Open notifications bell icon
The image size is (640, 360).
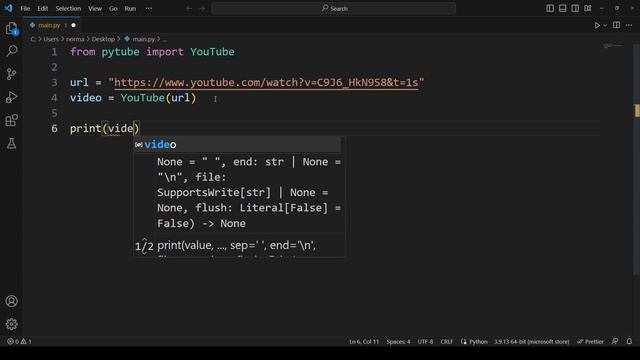point(629,341)
